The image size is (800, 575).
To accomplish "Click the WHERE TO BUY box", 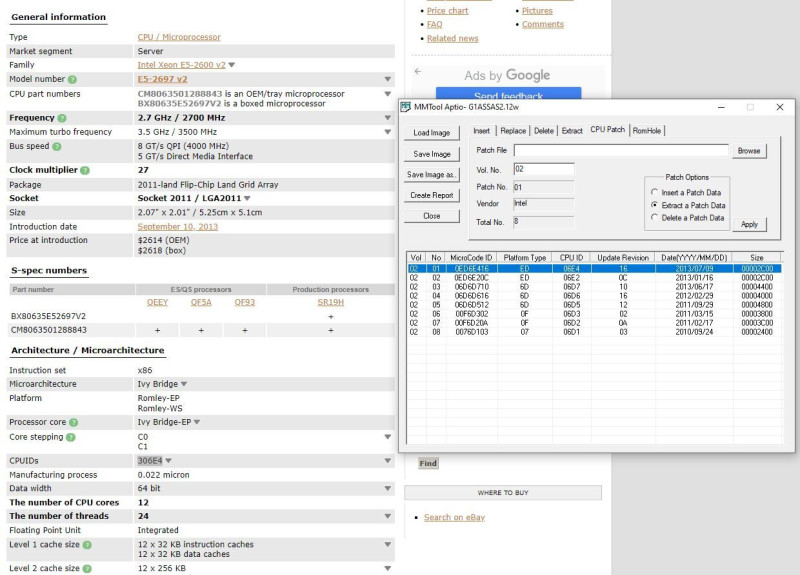I will click(x=503, y=493).
